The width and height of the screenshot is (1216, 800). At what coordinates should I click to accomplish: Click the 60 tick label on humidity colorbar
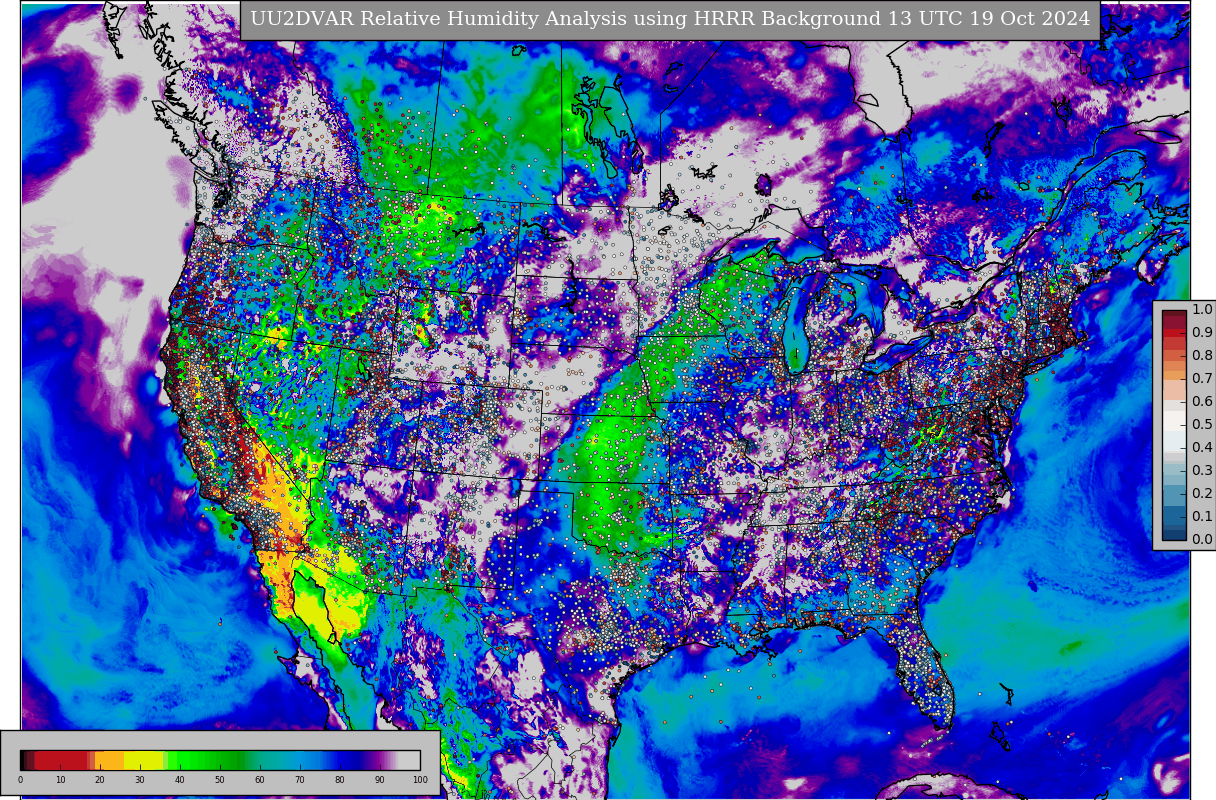259,780
